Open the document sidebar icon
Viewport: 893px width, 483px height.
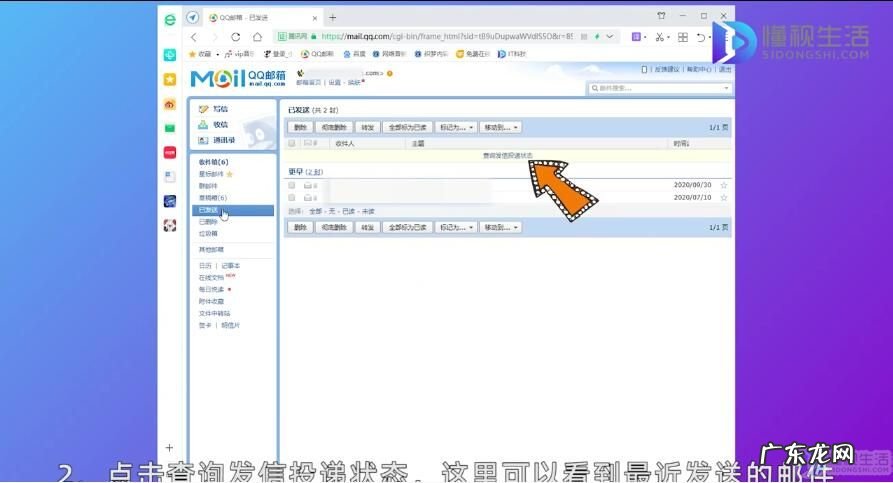pos(170,177)
